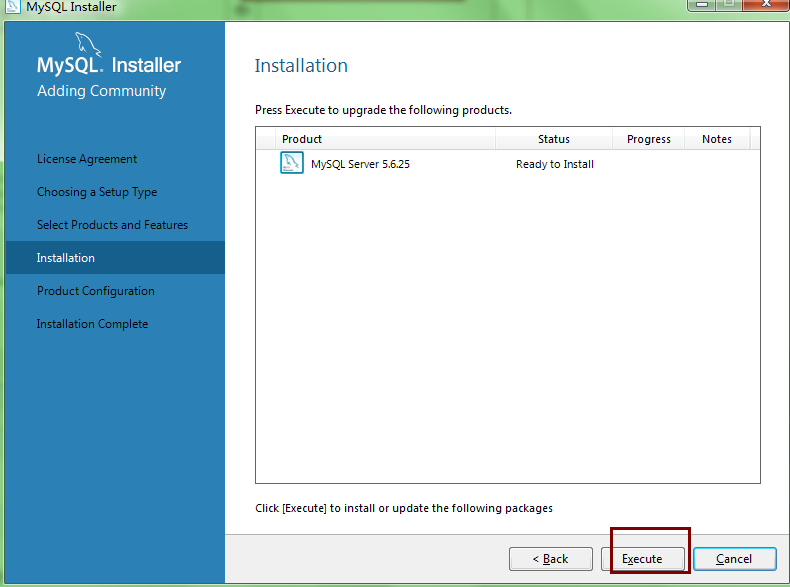Click the MySQL dolphin logo in sidebar
This screenshot has height=587, width=790.
(x=88, y=44)
